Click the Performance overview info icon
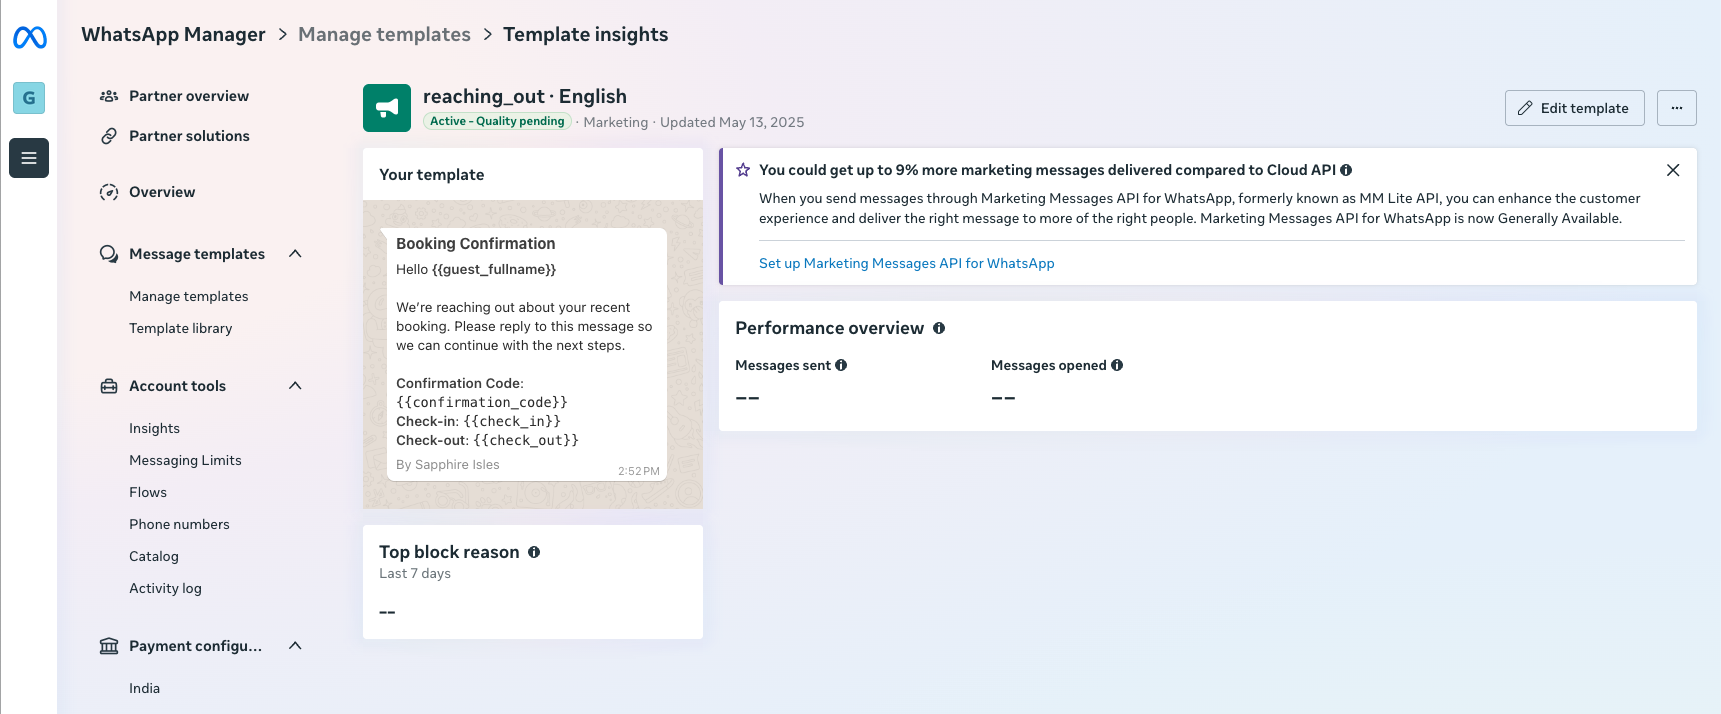The image size is (1721, 714). coord(939,328)
